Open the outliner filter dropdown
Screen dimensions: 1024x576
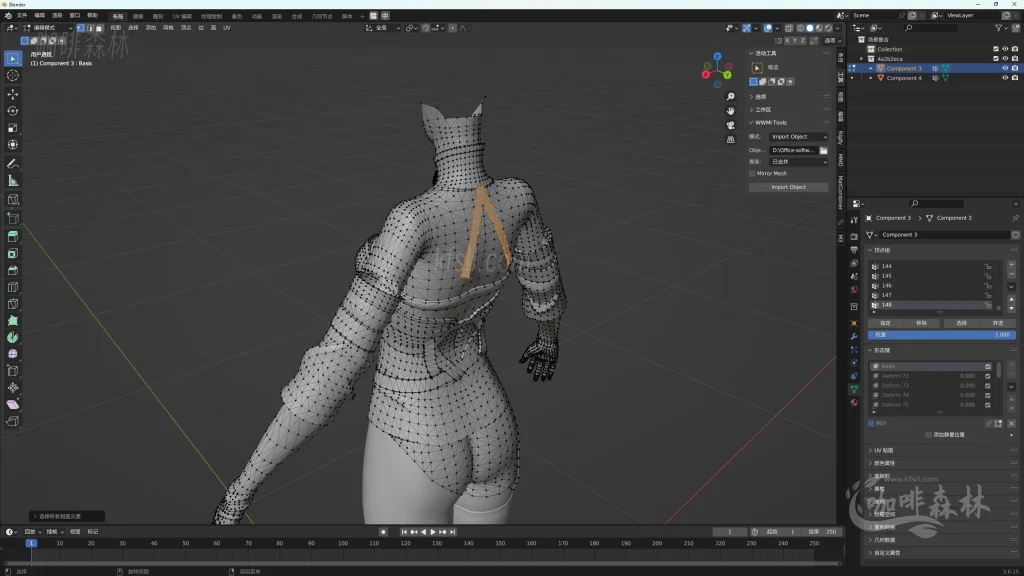(1000, 28)
